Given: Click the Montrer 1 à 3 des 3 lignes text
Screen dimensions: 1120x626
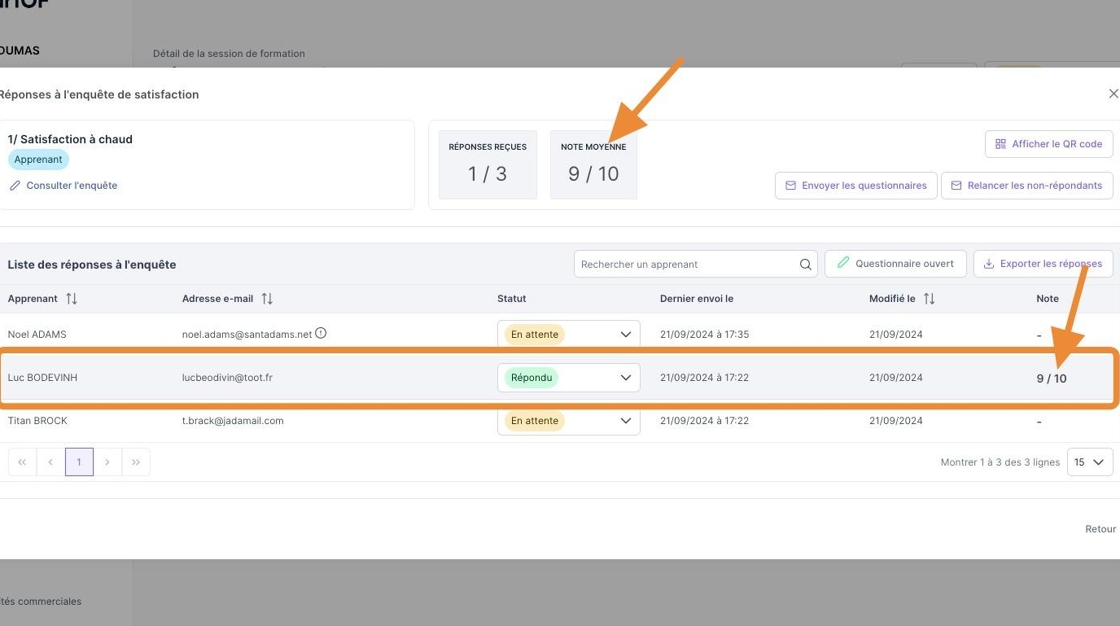Looking at the screenshot, I should 1000,462.
